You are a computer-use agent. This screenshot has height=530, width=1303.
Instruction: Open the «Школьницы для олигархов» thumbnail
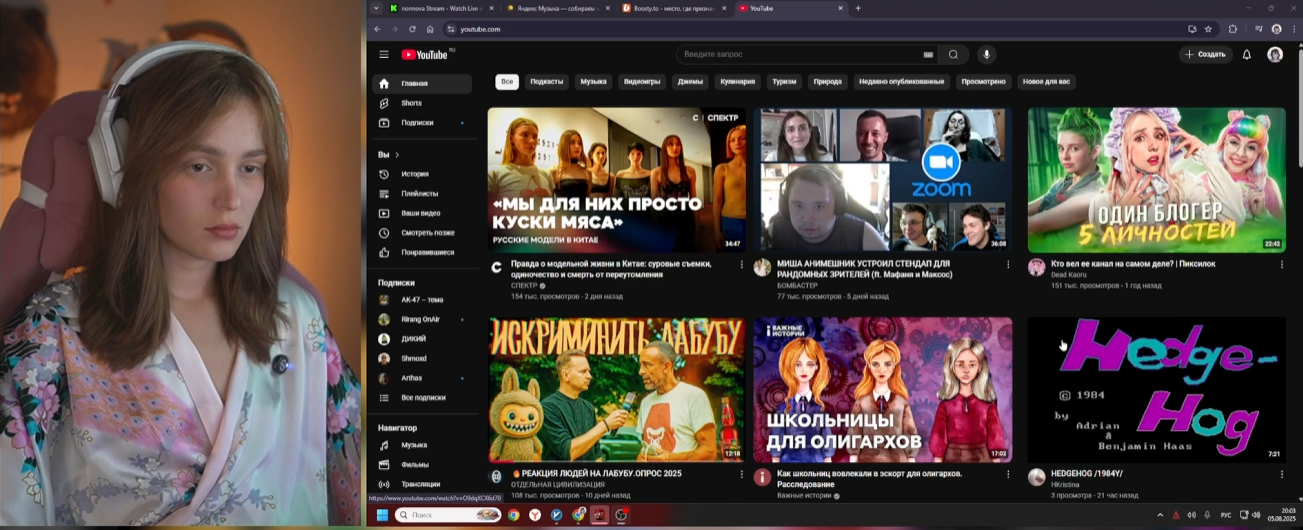[882, 390]
